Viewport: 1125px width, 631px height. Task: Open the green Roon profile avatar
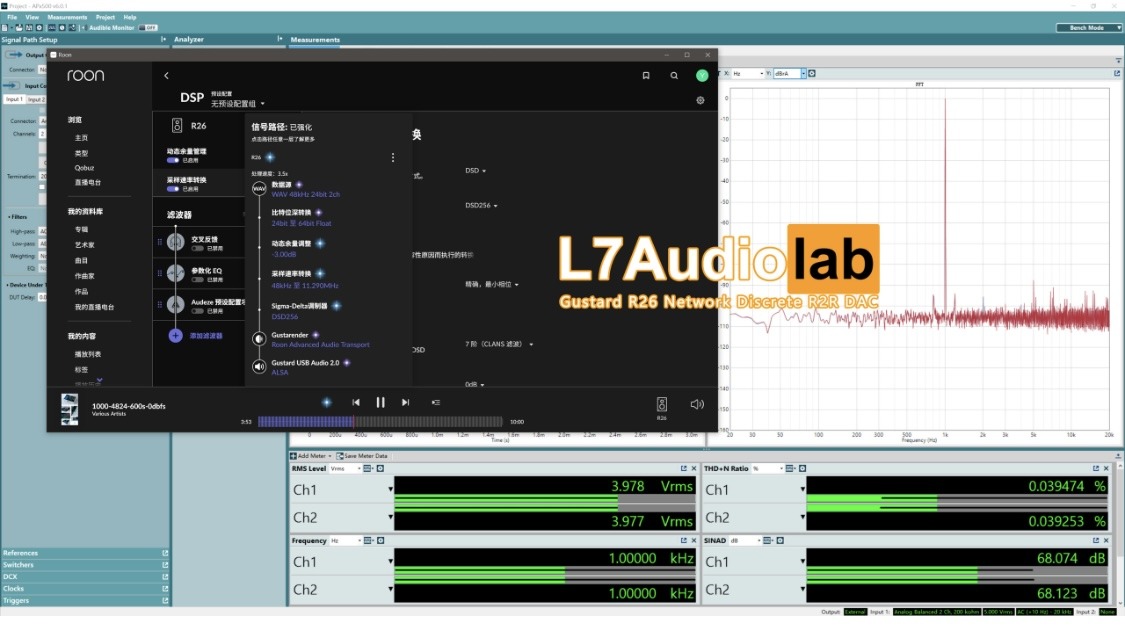702,75
